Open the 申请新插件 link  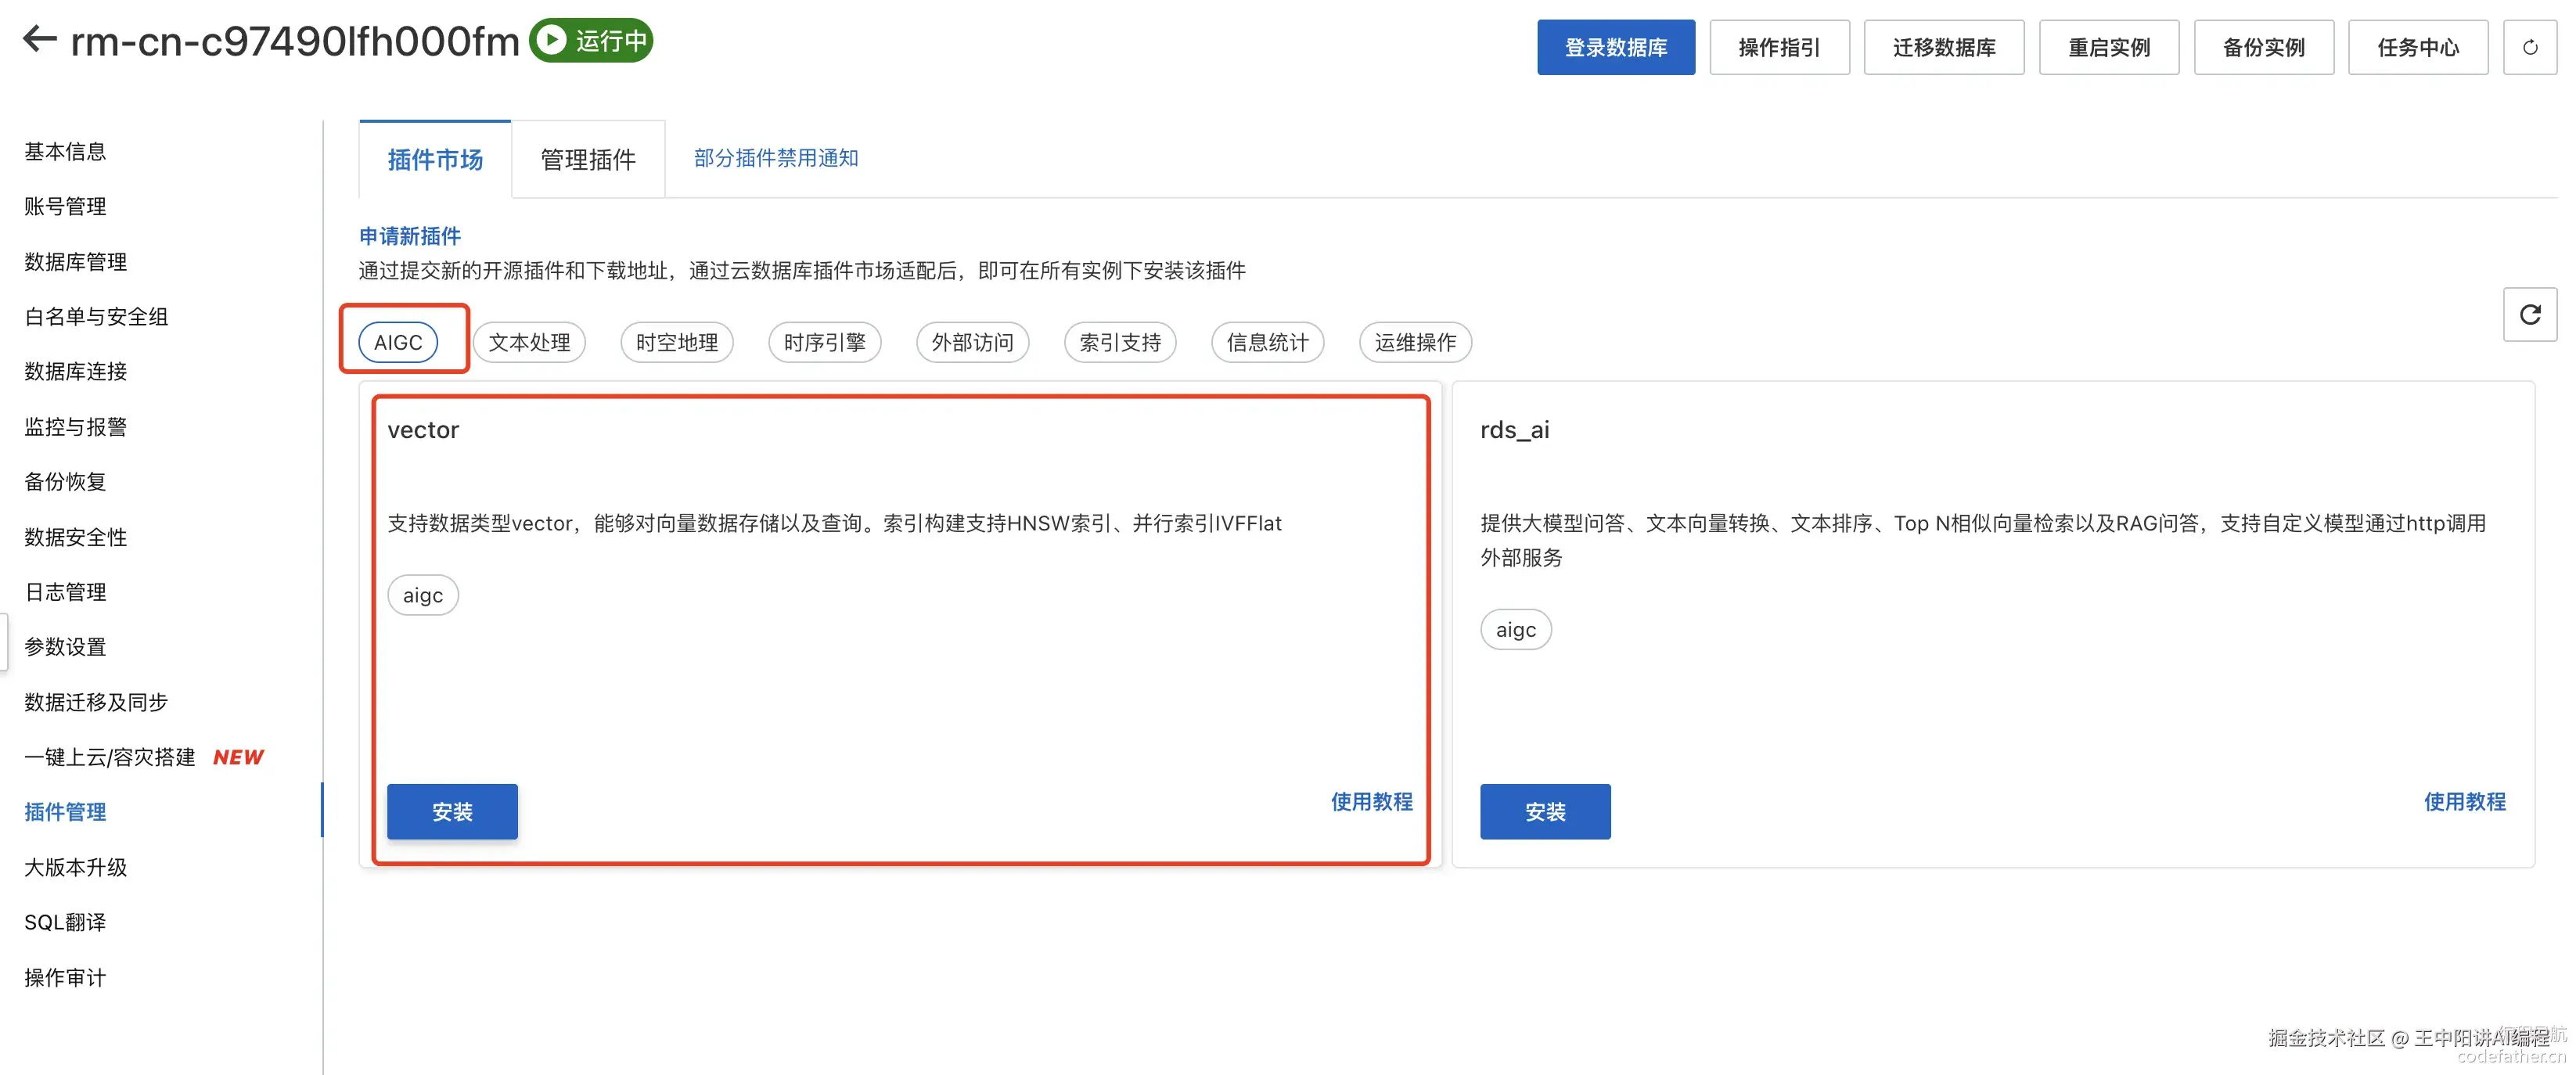tap(410, 236)
